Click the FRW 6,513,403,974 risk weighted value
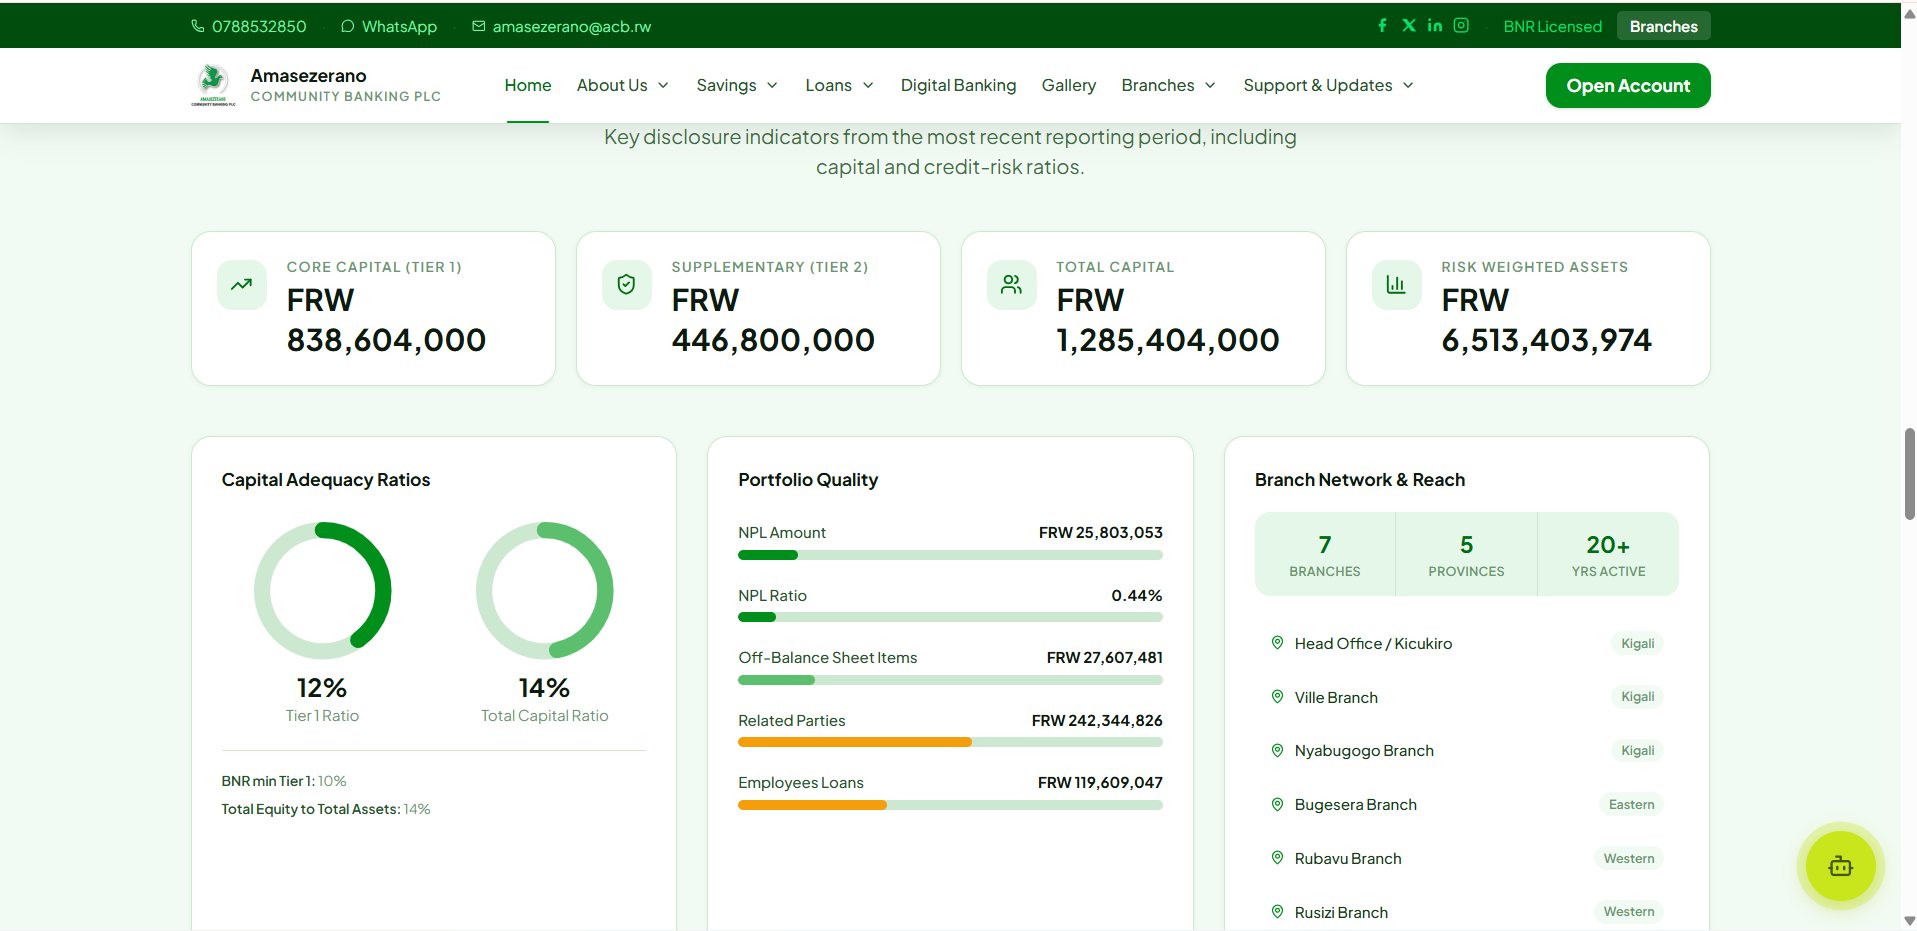The height and width of the screenshot is (931, 1917). [x=1546, y=320]
